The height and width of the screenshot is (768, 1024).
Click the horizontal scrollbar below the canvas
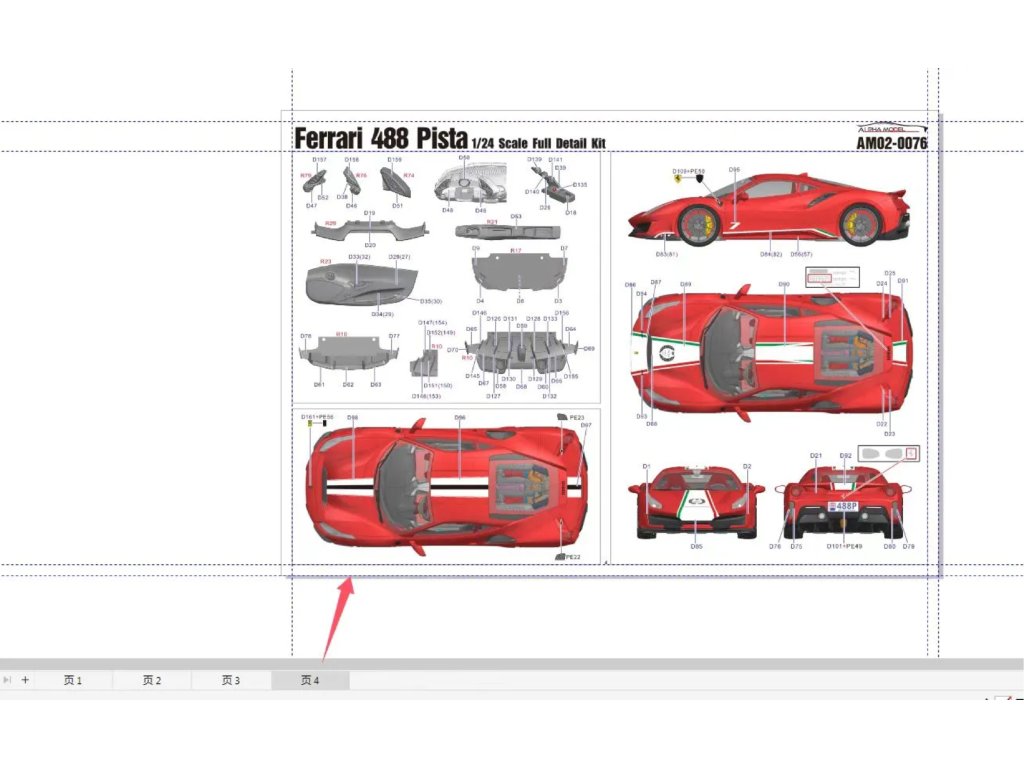coord(512,664)
